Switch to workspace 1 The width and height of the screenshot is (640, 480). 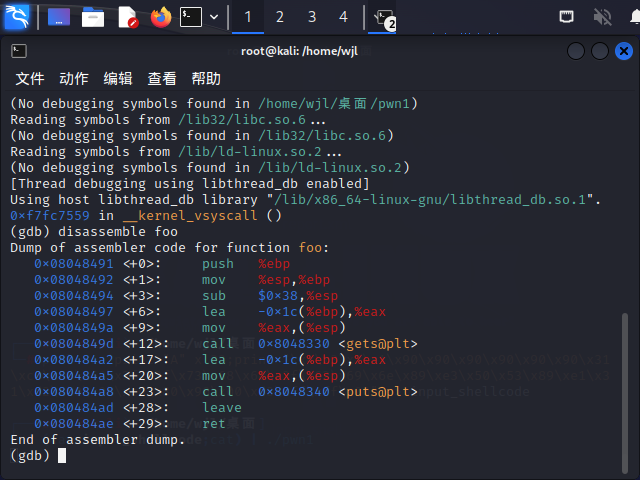(x=248, y=17)
